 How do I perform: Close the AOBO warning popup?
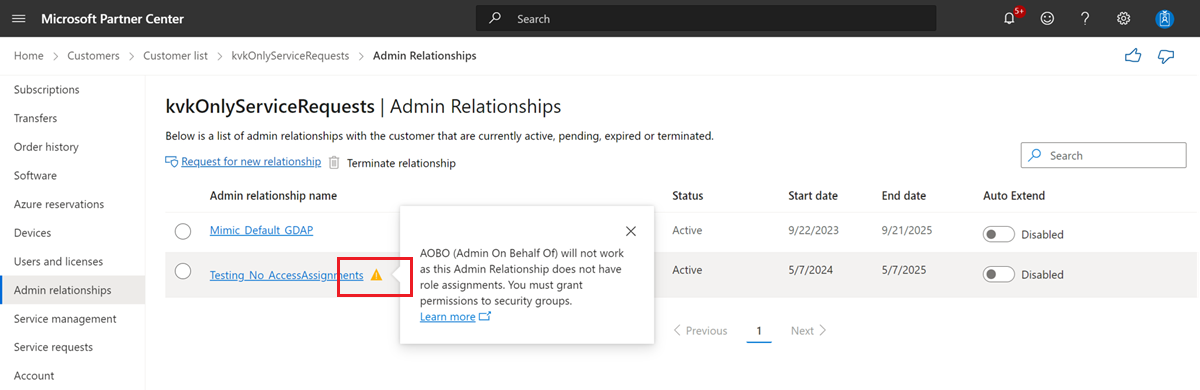(x=630, y=231)
